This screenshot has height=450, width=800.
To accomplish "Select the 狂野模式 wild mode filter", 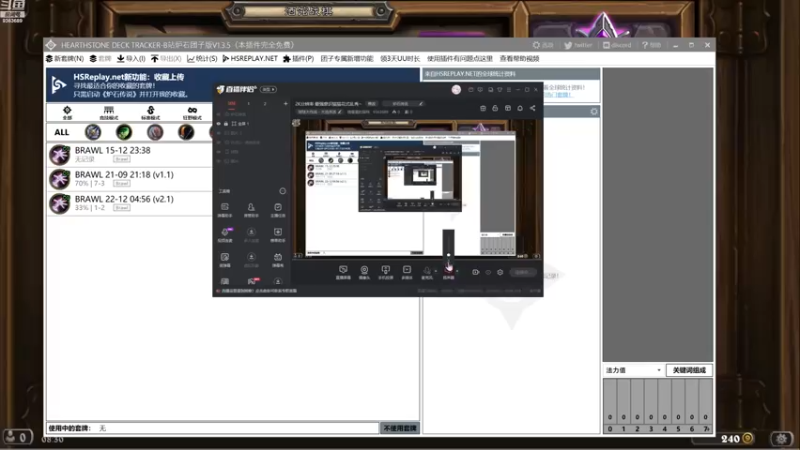I will point(192,113).
